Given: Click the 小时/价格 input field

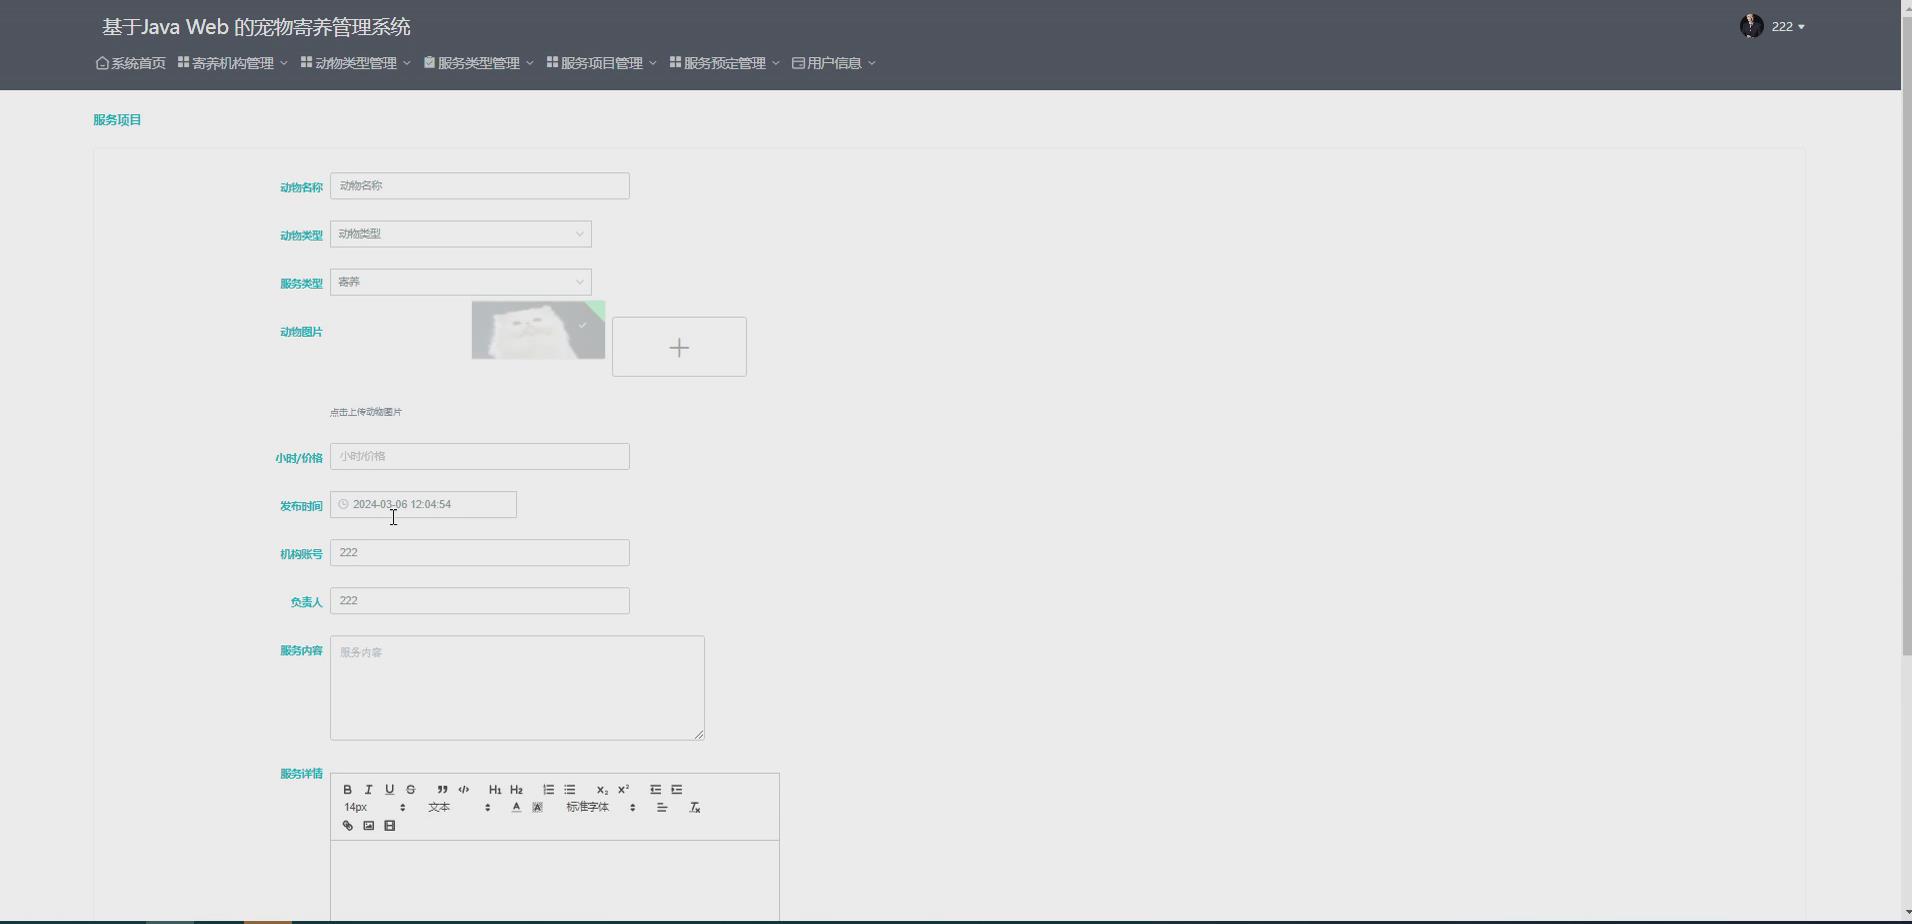Looking at the screenshot, I should tap(480, 456).
